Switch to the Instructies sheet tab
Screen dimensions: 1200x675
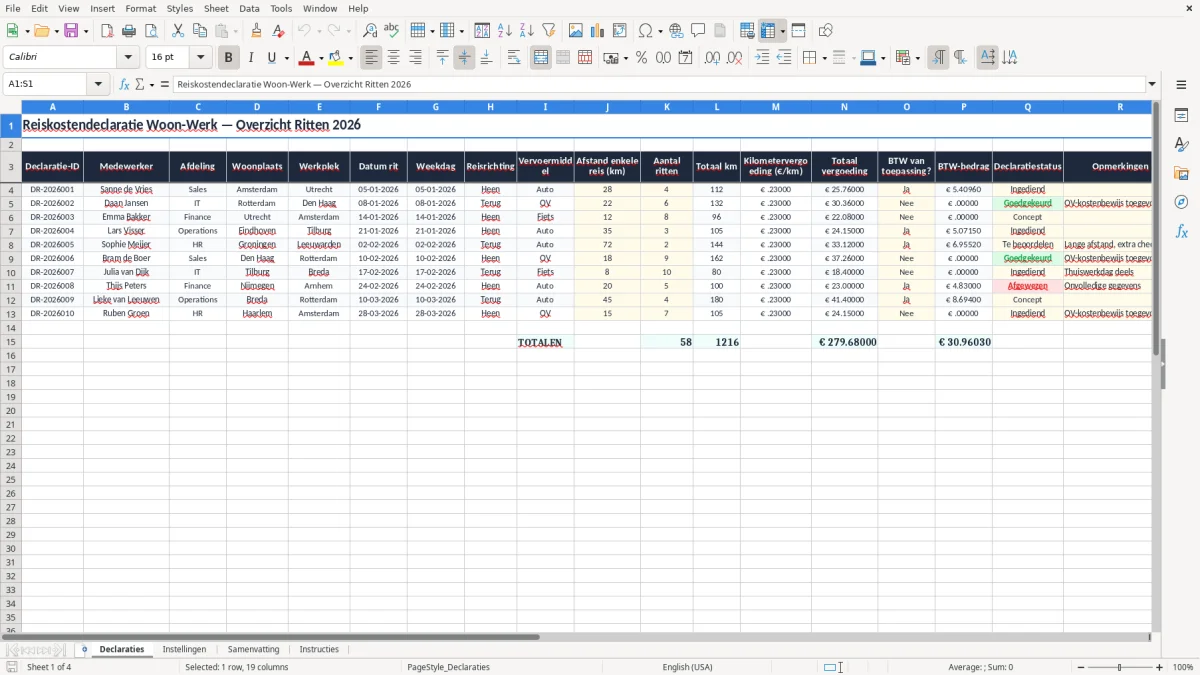319,649
